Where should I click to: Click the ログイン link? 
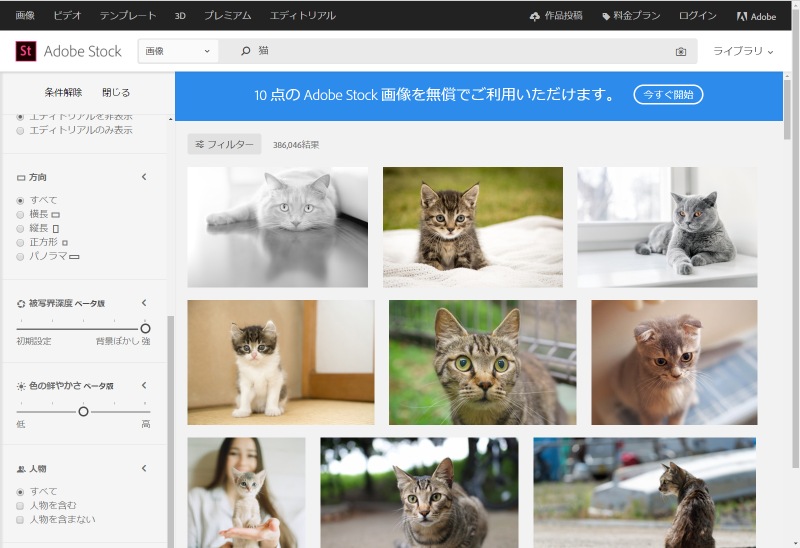697,16
